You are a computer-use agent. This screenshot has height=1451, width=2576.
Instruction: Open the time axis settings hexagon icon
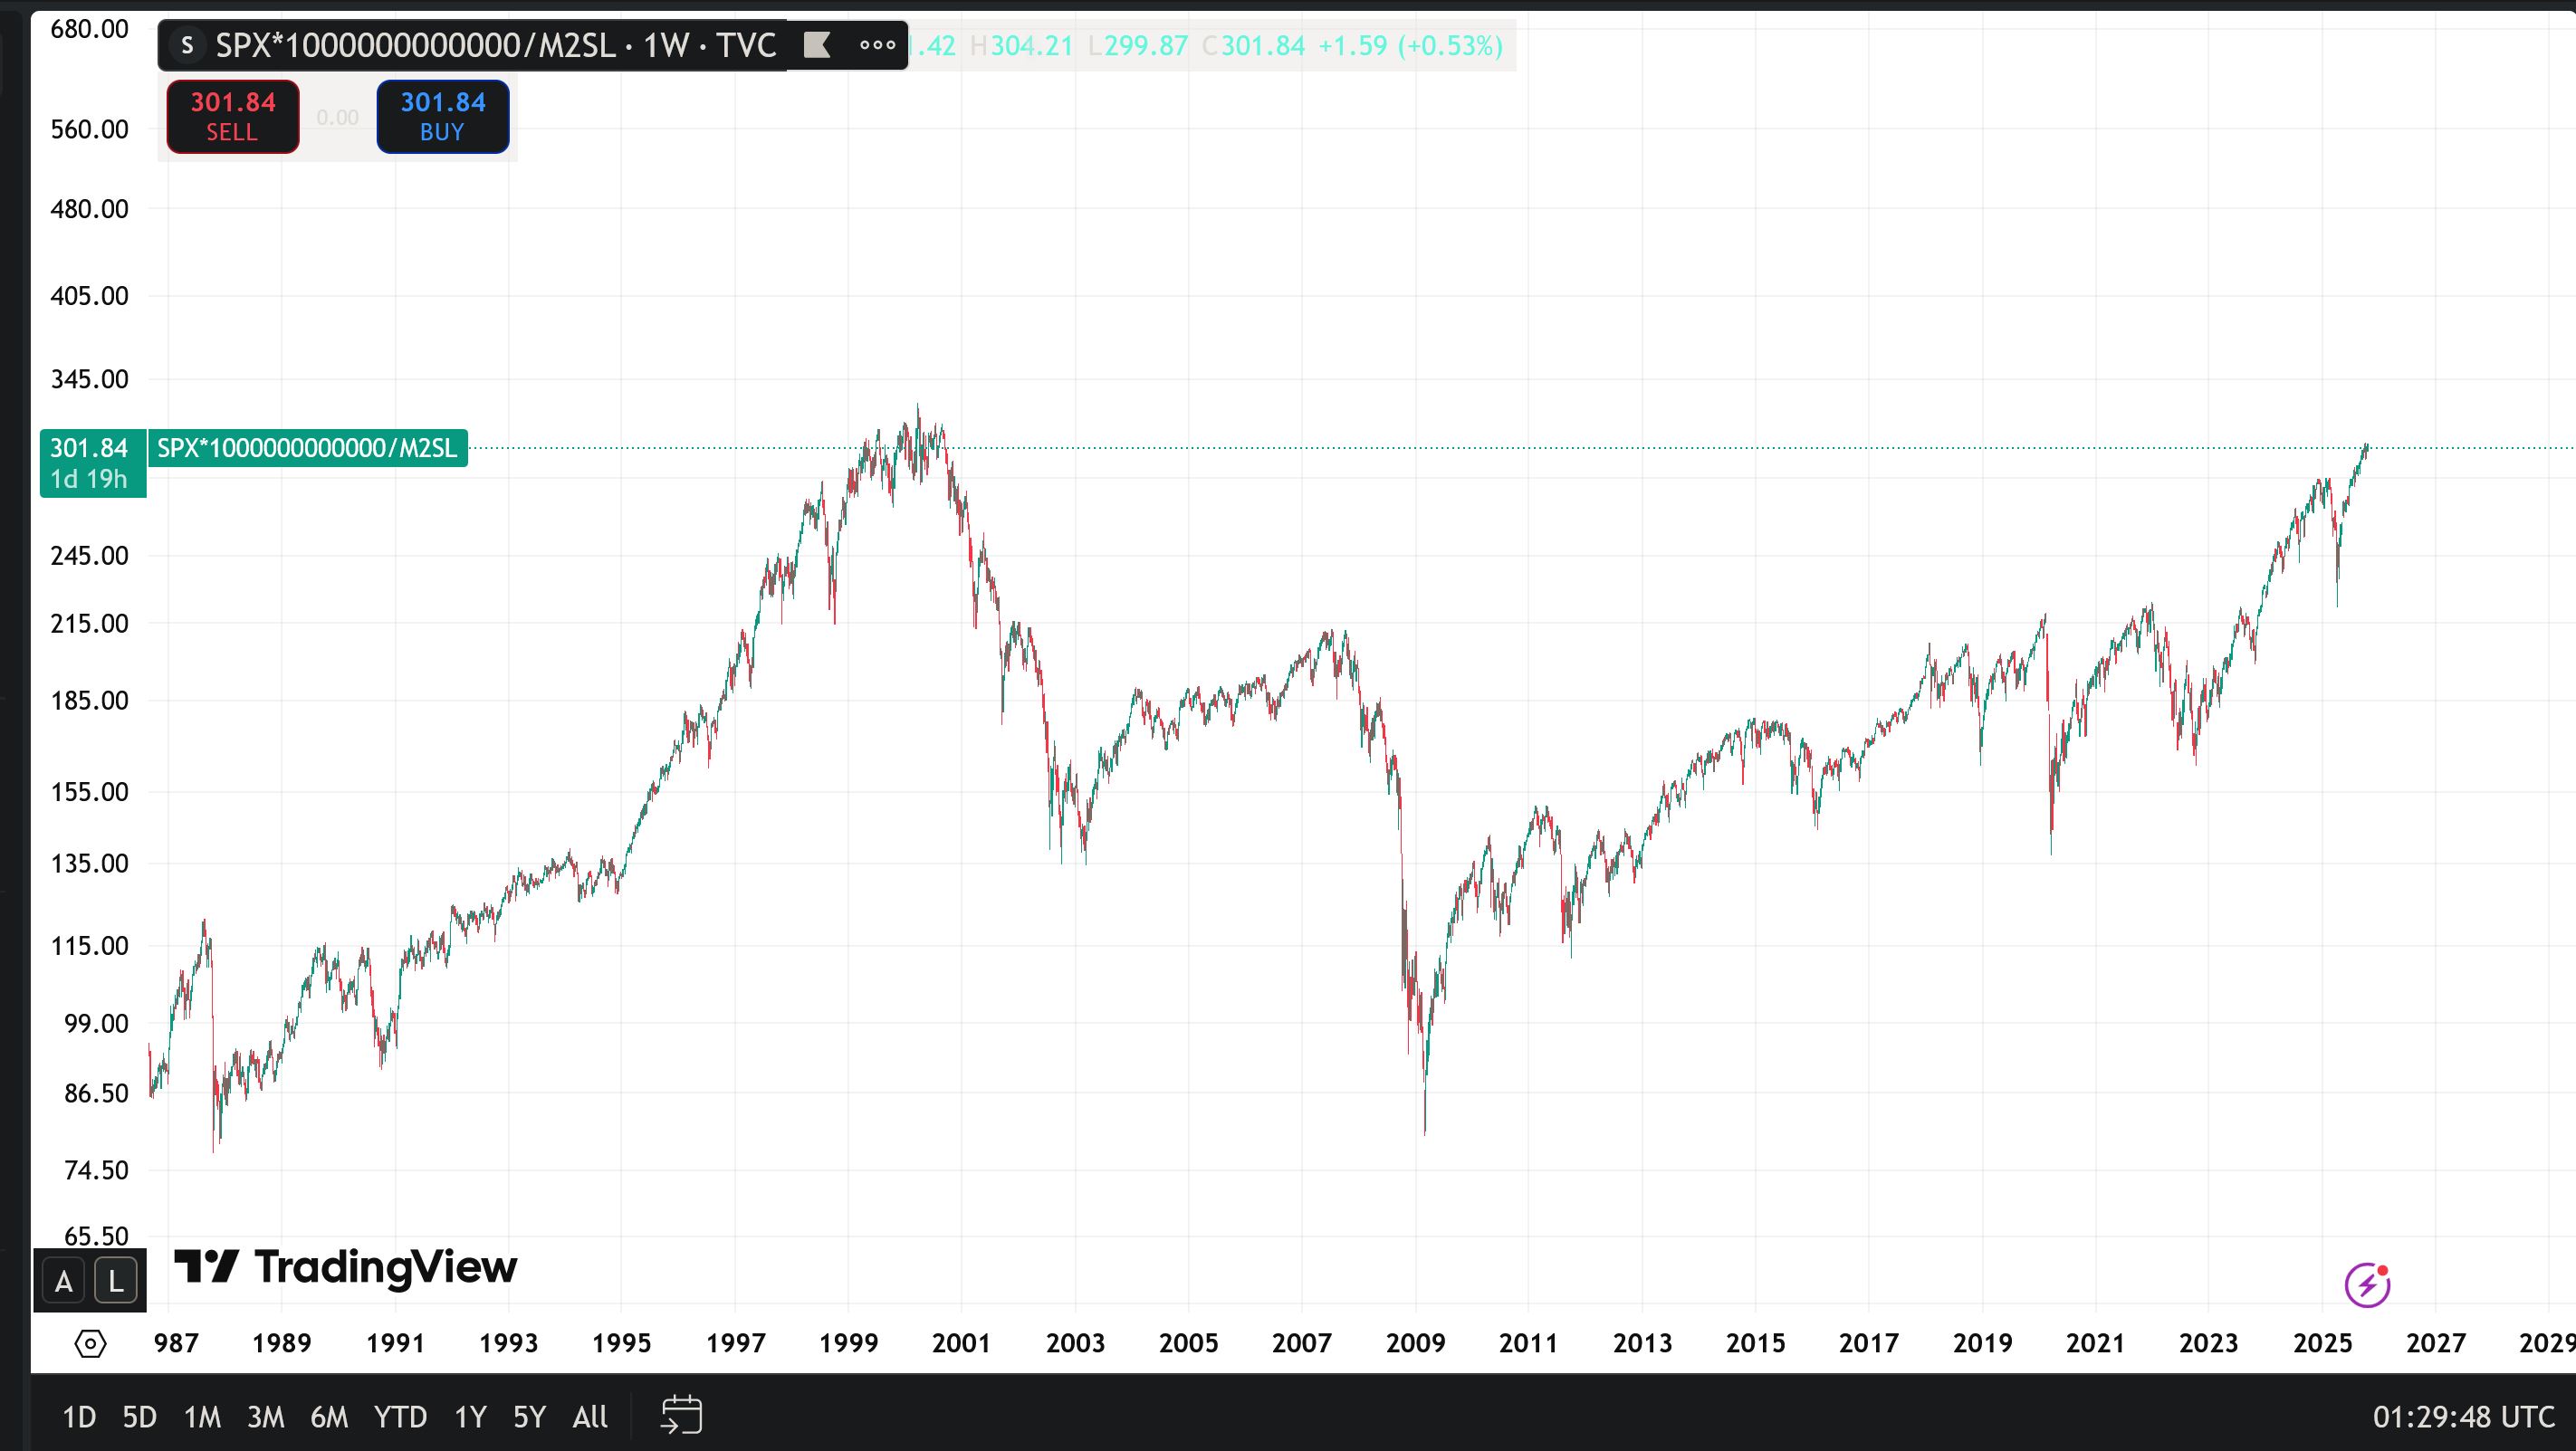coord(90,1343)
